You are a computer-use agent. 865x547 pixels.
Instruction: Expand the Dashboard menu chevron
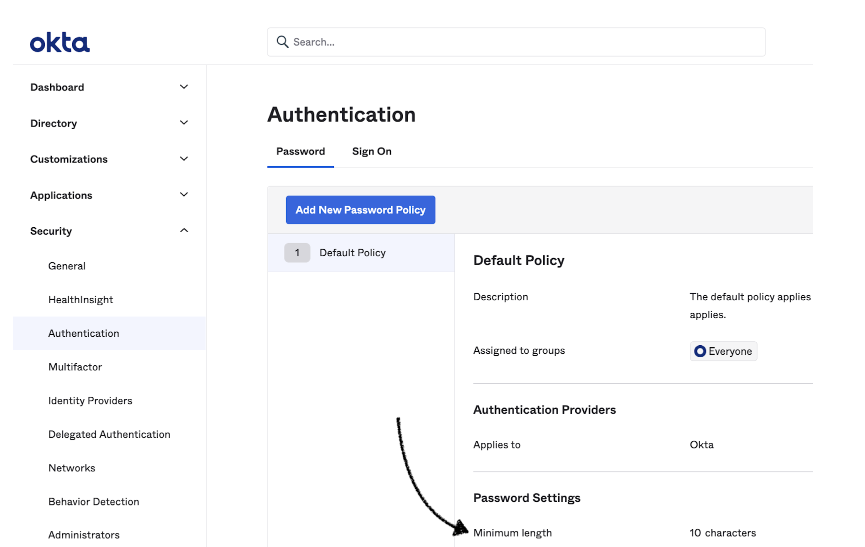184,87
